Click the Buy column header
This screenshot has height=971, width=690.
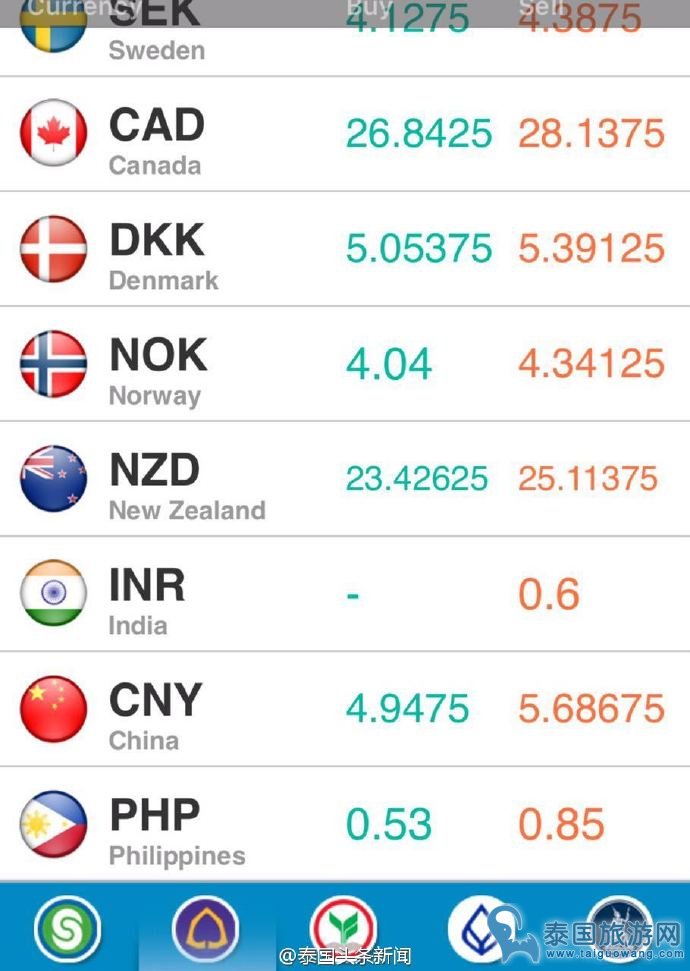(x=369, y=9)
